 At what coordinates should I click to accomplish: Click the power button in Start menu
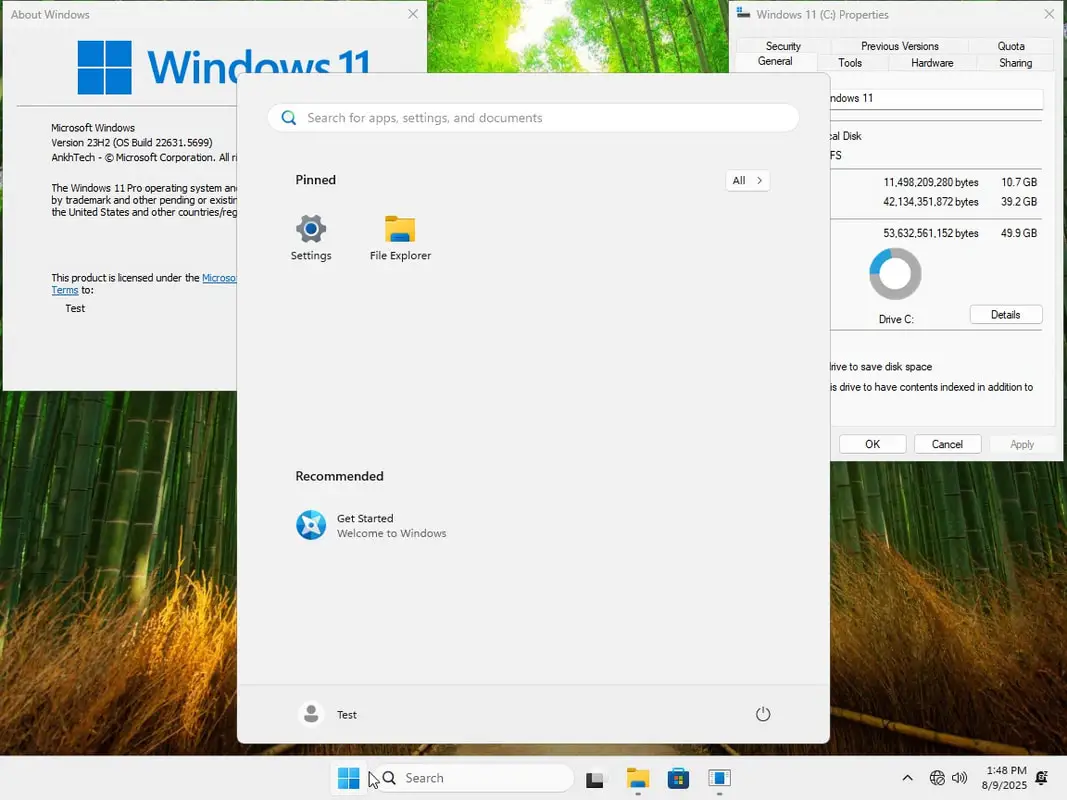[x=763, y=714]
